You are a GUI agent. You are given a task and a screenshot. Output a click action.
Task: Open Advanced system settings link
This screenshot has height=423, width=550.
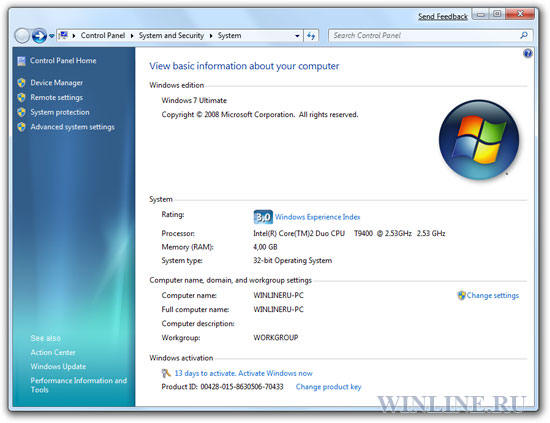point(72,127)
